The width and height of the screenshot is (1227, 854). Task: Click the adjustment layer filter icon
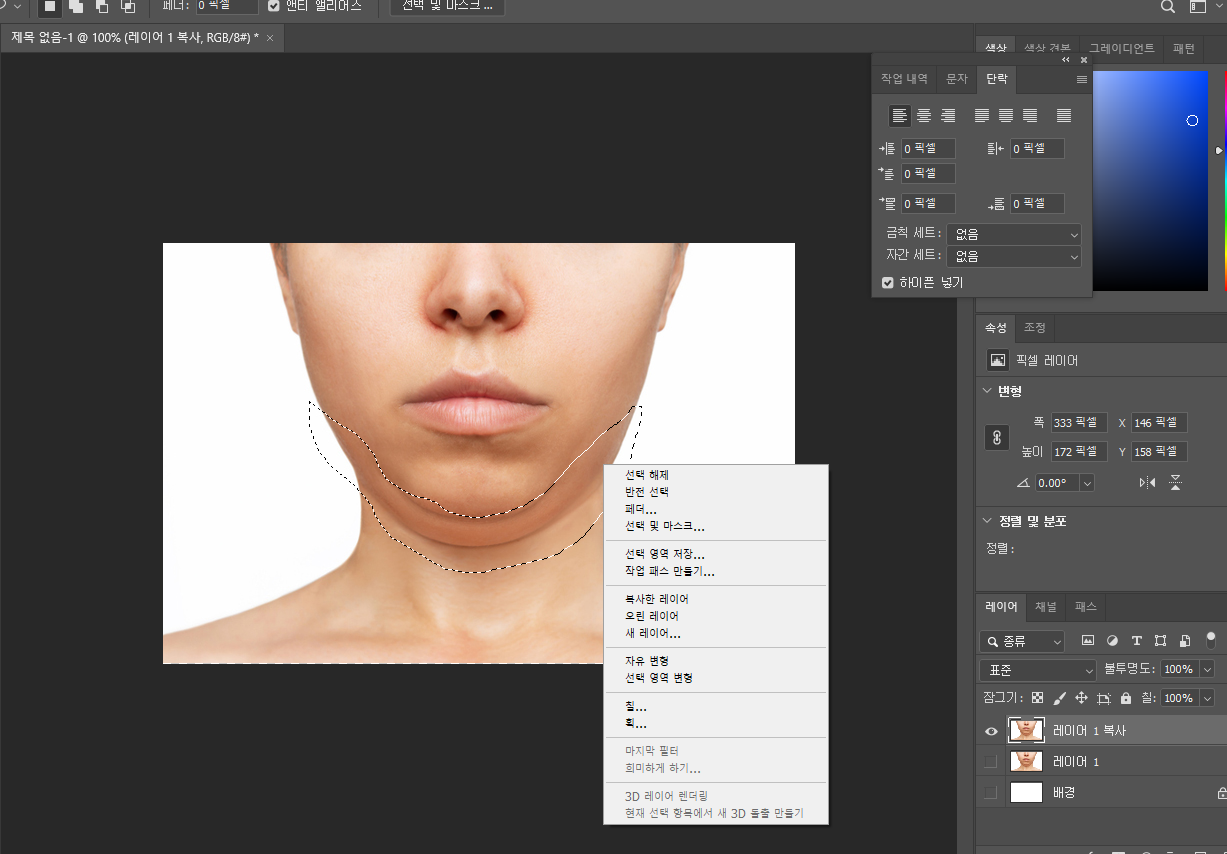click(1112, 641)
